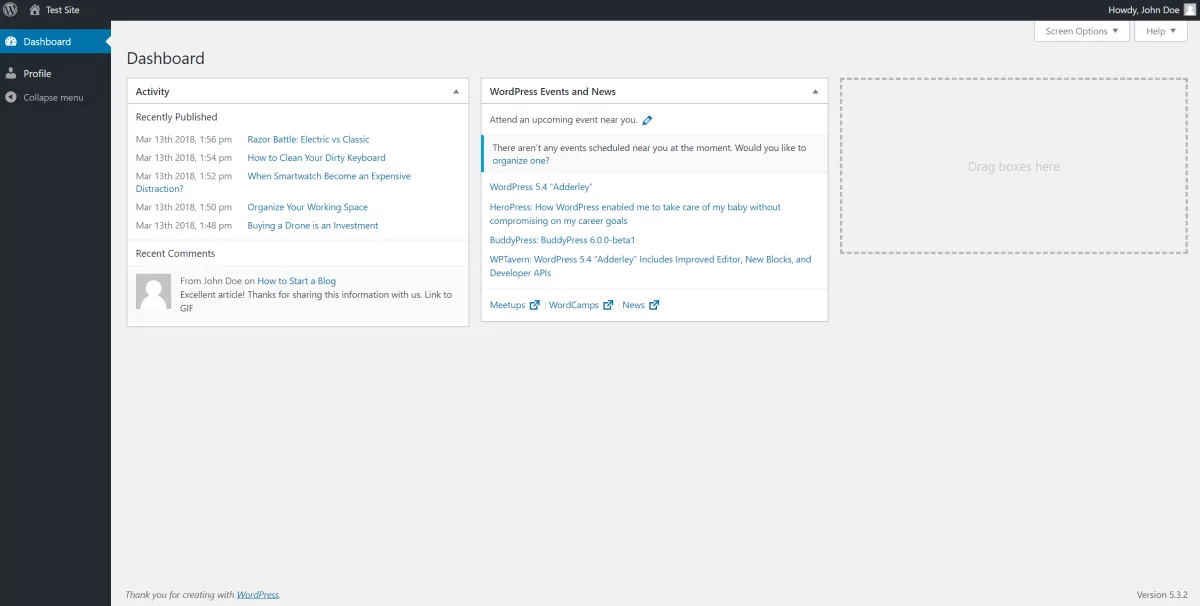
Task: Click the Dashboard gauge icon in the sidebar
Action: click(11, 42)
